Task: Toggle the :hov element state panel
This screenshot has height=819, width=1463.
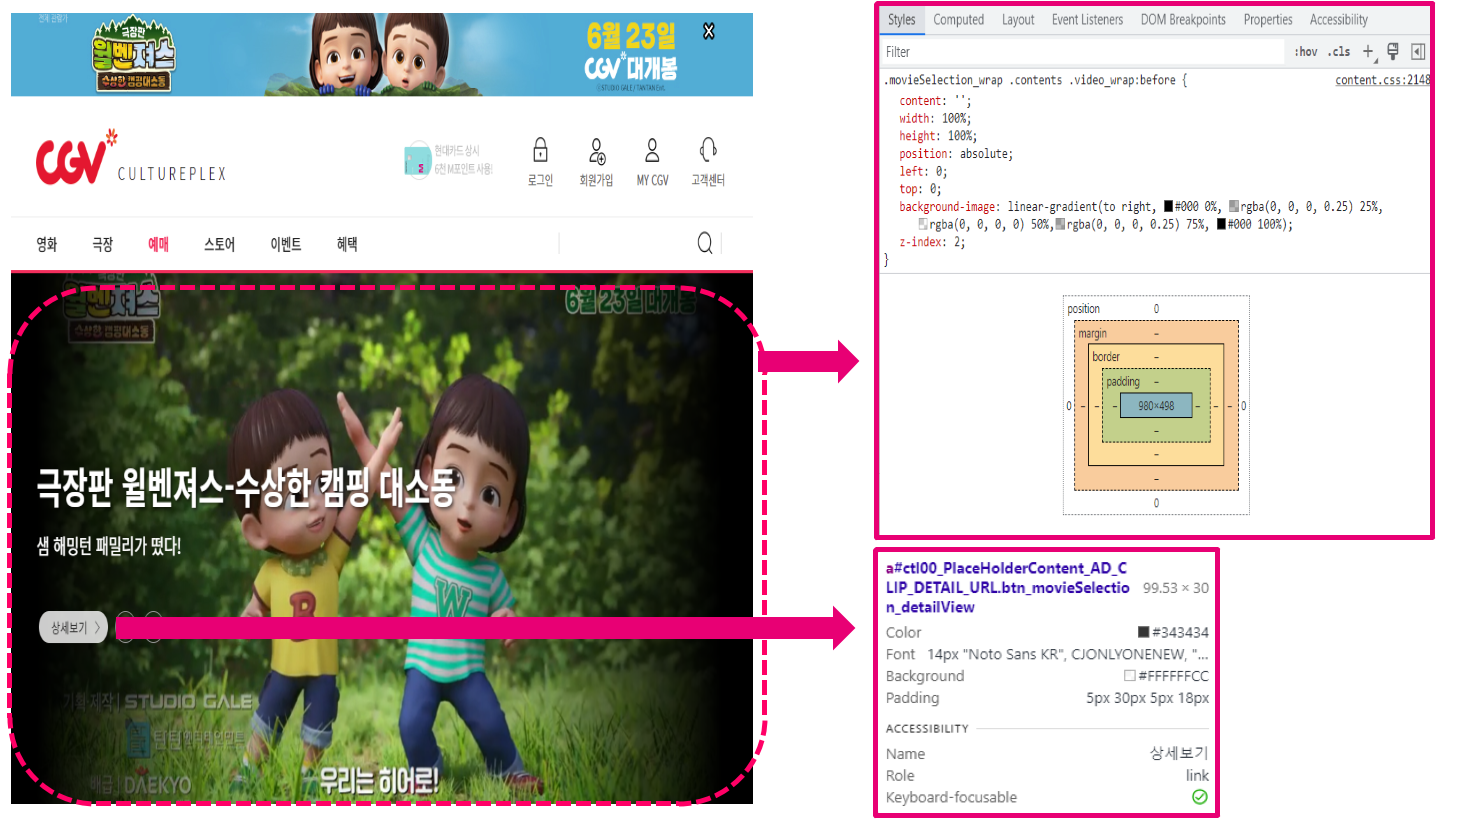Action: pyautogui.click(x=1306, y=52)
